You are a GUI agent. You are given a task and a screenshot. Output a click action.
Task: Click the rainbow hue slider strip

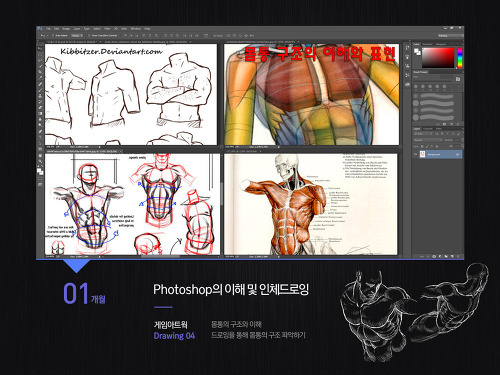click(x=460, y=57)
